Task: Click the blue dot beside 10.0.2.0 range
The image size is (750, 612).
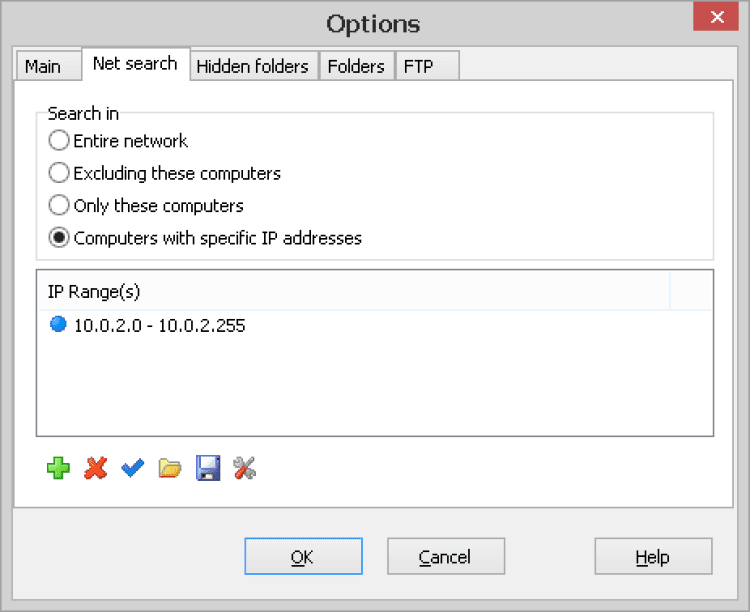Action: click(x=58, y=325)
